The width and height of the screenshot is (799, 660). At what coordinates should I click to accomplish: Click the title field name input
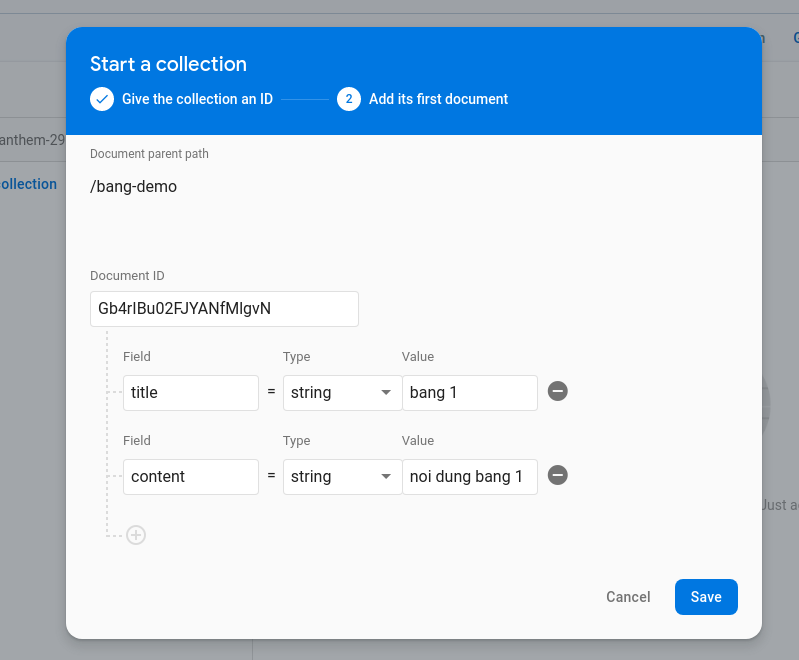click(x=190, y=393)
